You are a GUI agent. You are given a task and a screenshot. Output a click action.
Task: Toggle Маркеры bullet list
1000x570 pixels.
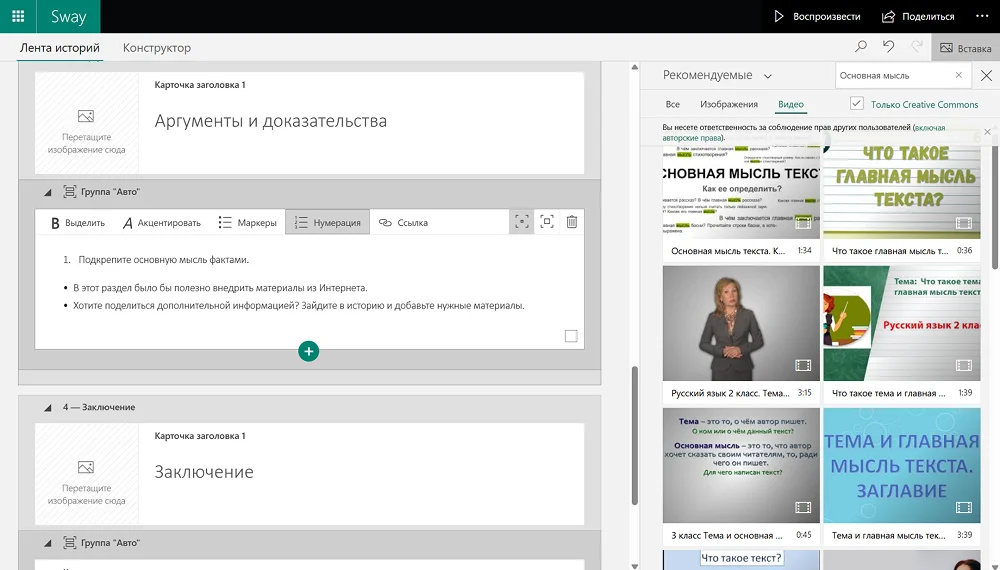pyautogui.click(x=247, y=223)
